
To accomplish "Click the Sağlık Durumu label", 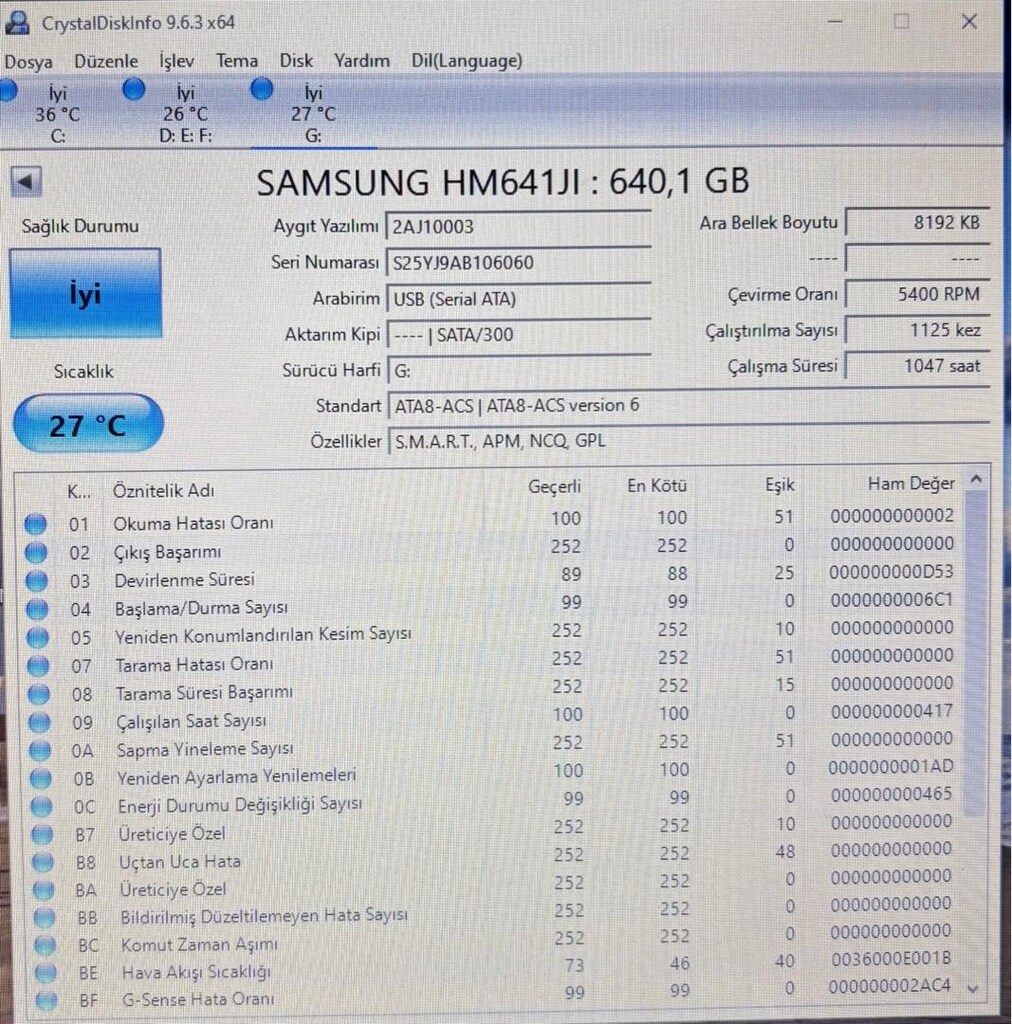I will click(80, 227).
